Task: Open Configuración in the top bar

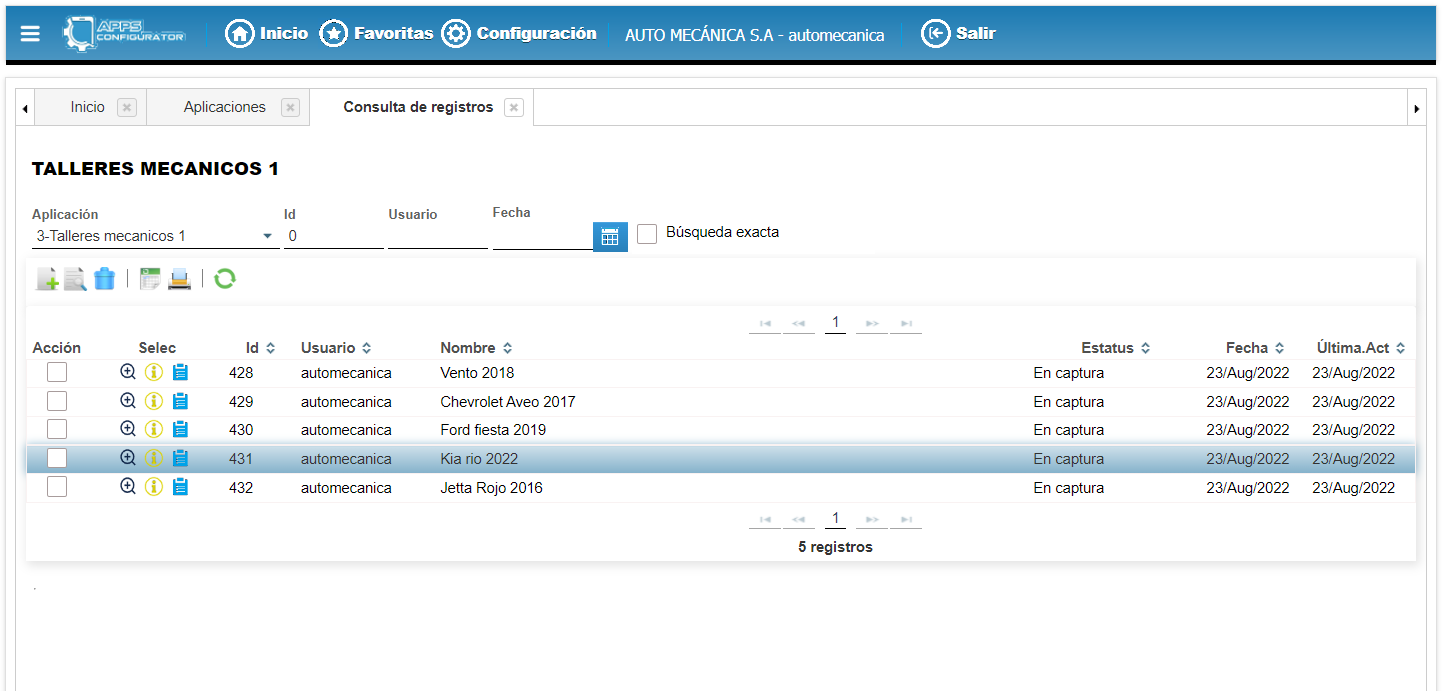Action: pyautogui.click(x=519, y=34)
